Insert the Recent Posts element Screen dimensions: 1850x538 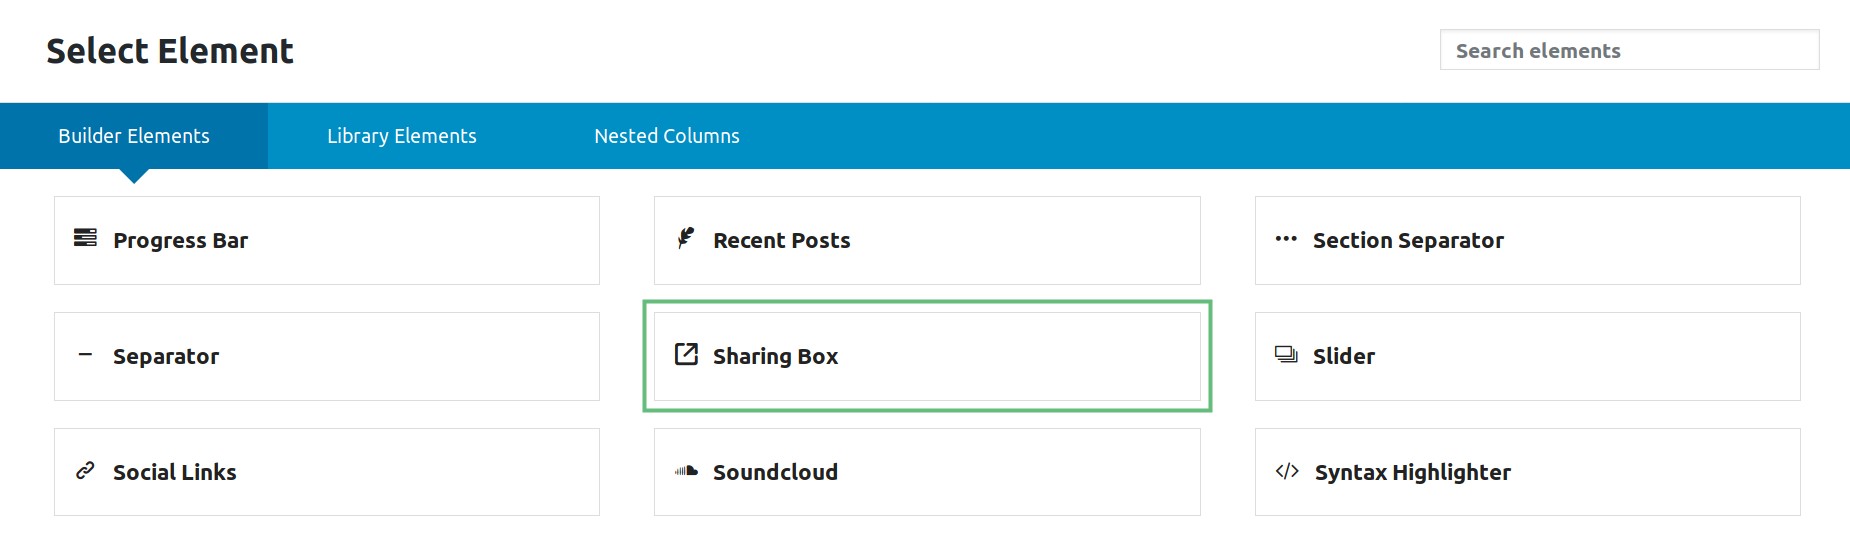tap(927, 240)
